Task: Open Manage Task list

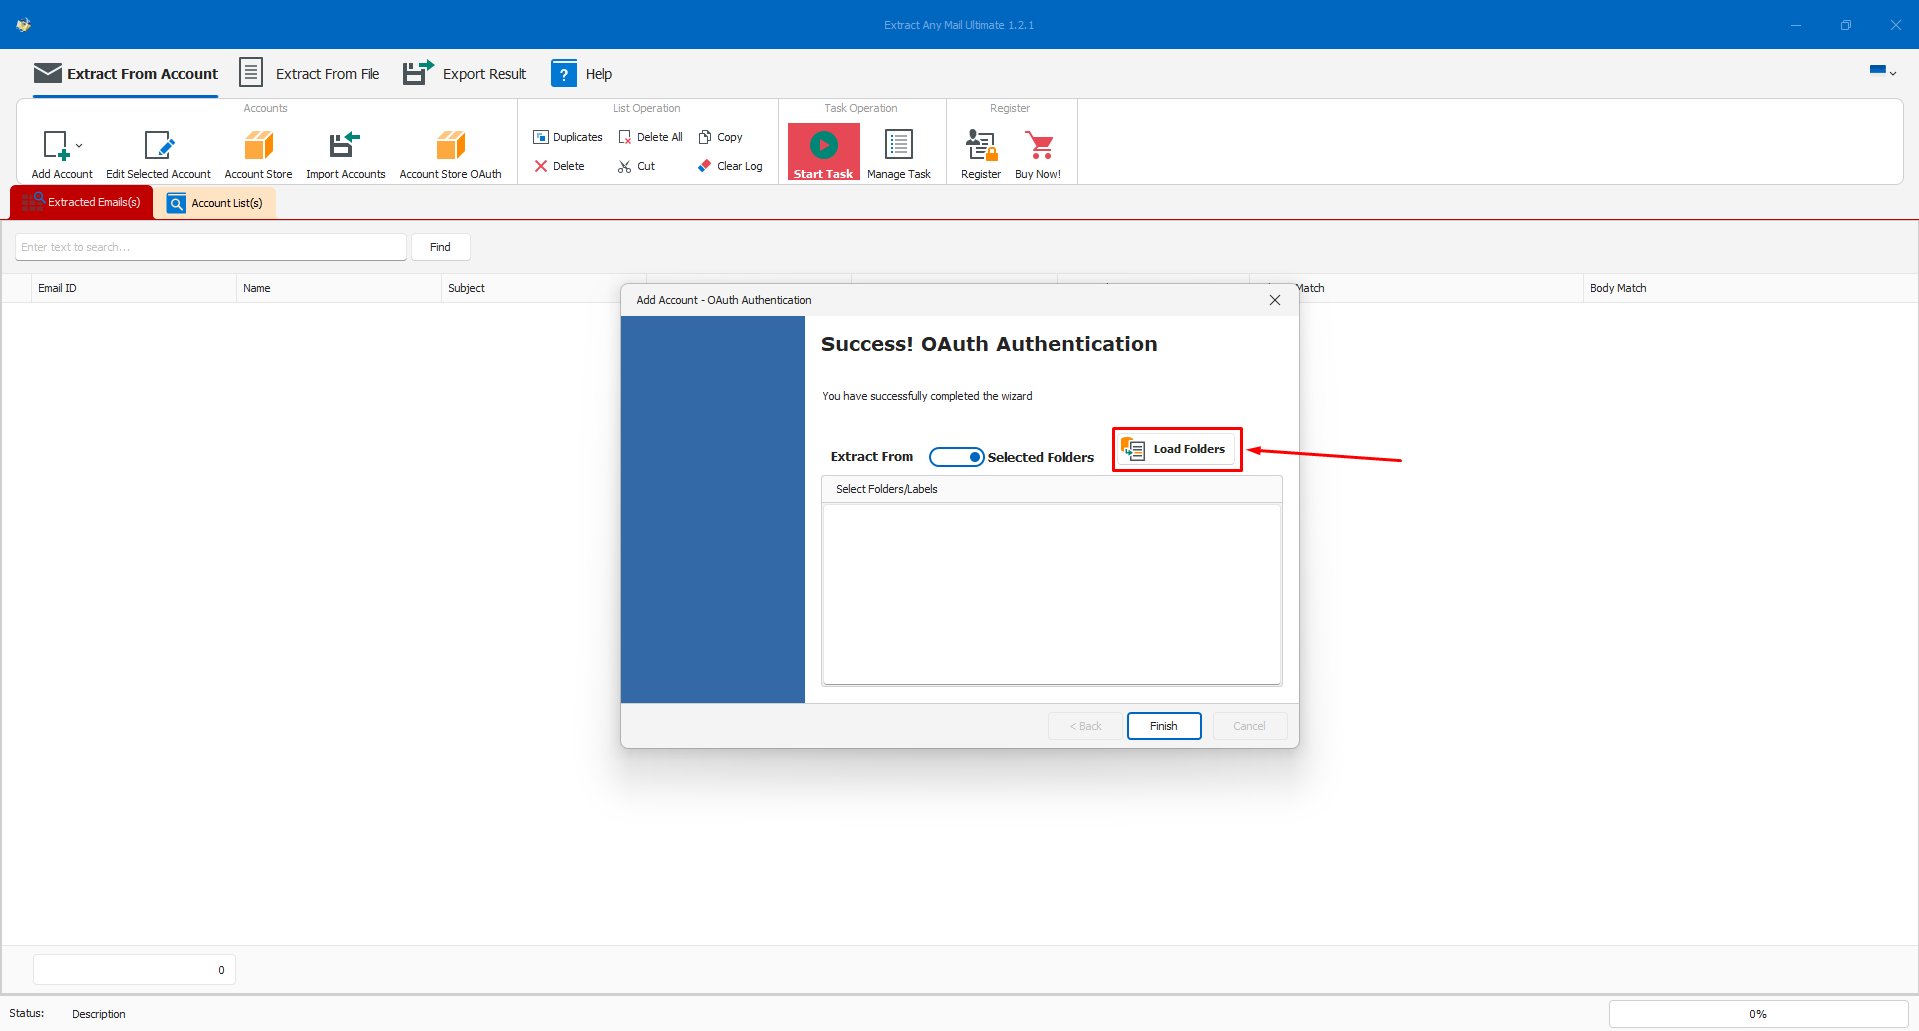Action: (898, 146)
